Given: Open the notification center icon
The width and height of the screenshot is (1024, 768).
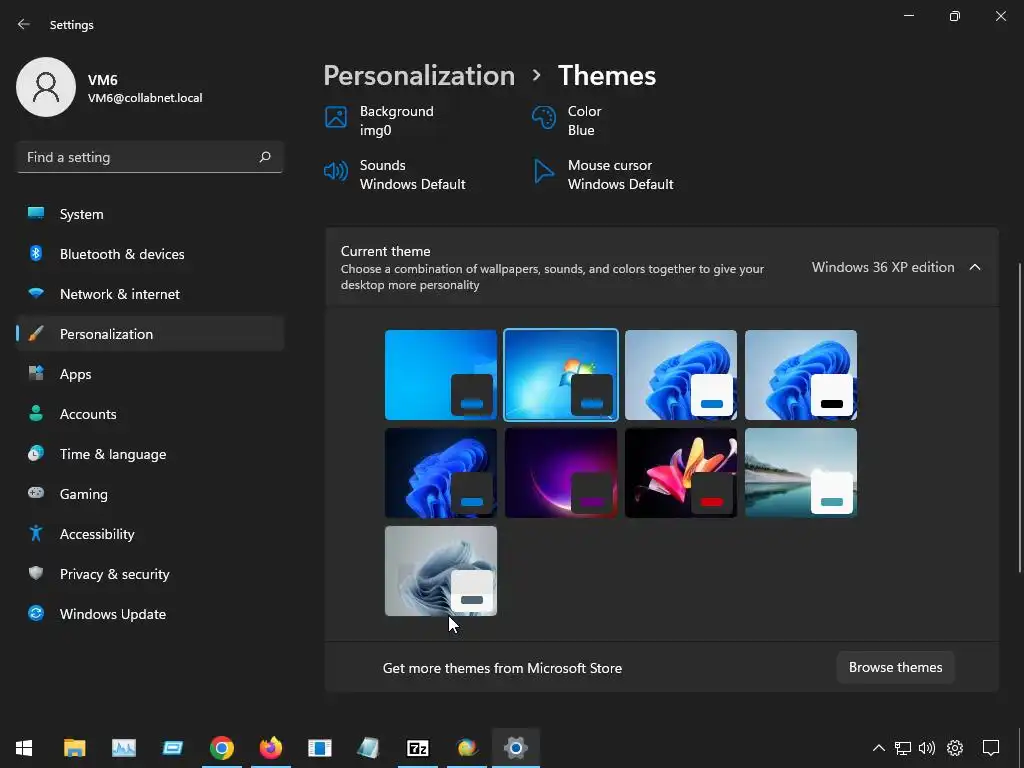Looking at the screenshot, I should [x=991, y=748].
